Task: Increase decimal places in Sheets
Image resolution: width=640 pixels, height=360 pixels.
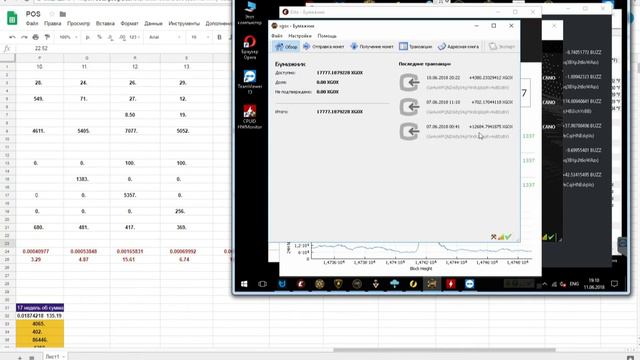Action: pos(122,37)
